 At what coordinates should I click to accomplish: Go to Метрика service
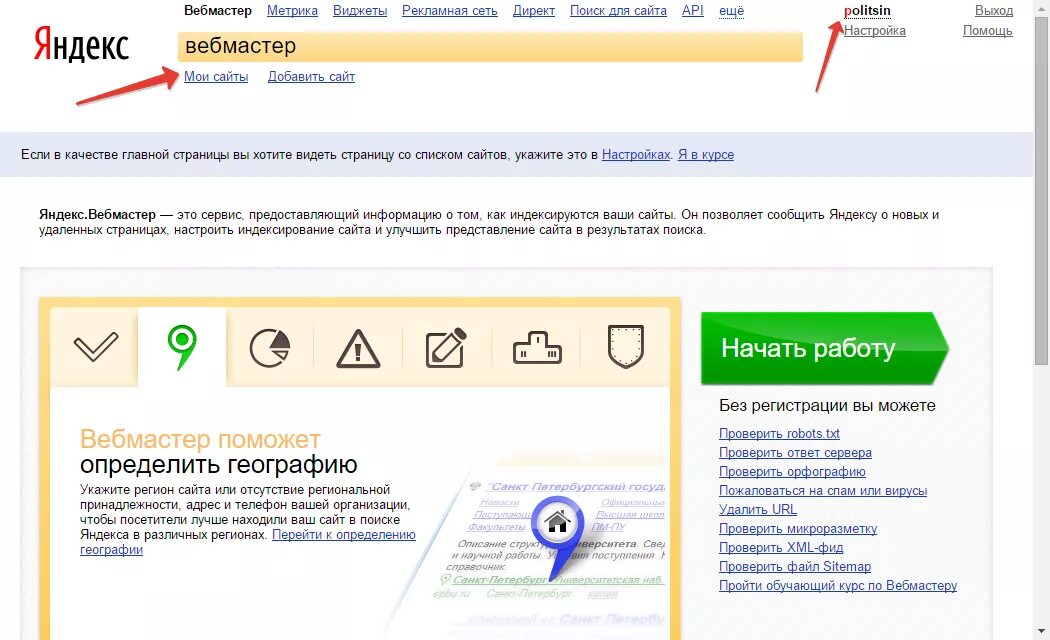[x=292, y=11]
